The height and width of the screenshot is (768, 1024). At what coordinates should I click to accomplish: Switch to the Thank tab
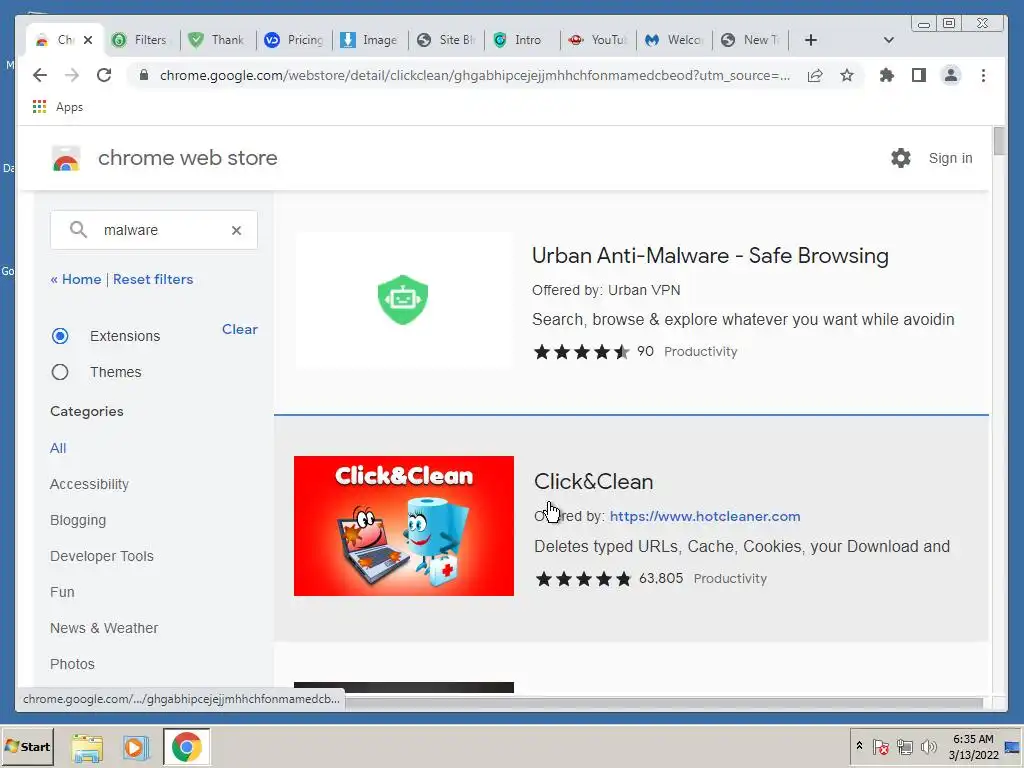point(216,40)
